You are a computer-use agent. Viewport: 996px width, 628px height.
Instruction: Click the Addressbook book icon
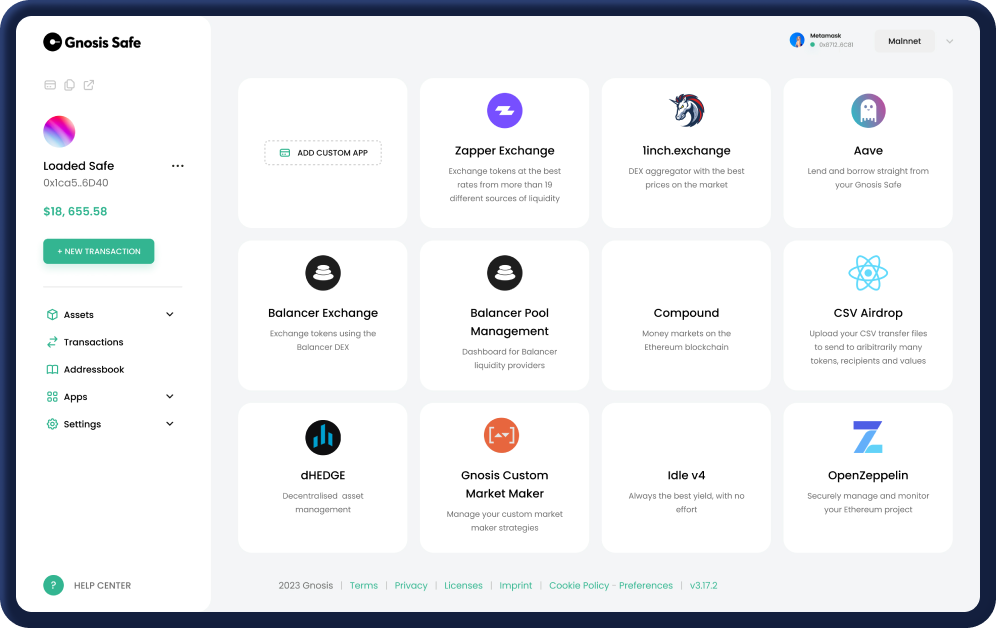pos(52,369)
